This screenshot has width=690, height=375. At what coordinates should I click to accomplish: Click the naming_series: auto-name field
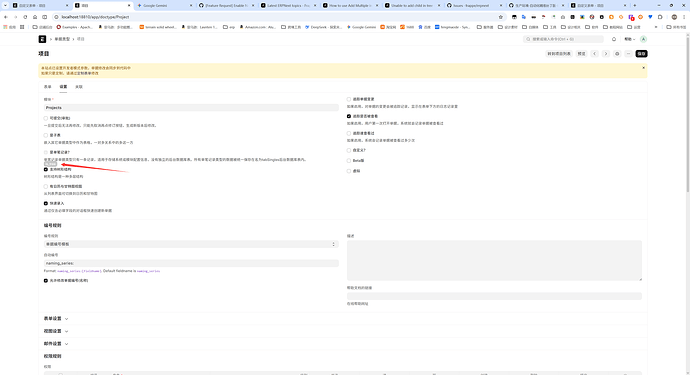[x=191, y=263]
